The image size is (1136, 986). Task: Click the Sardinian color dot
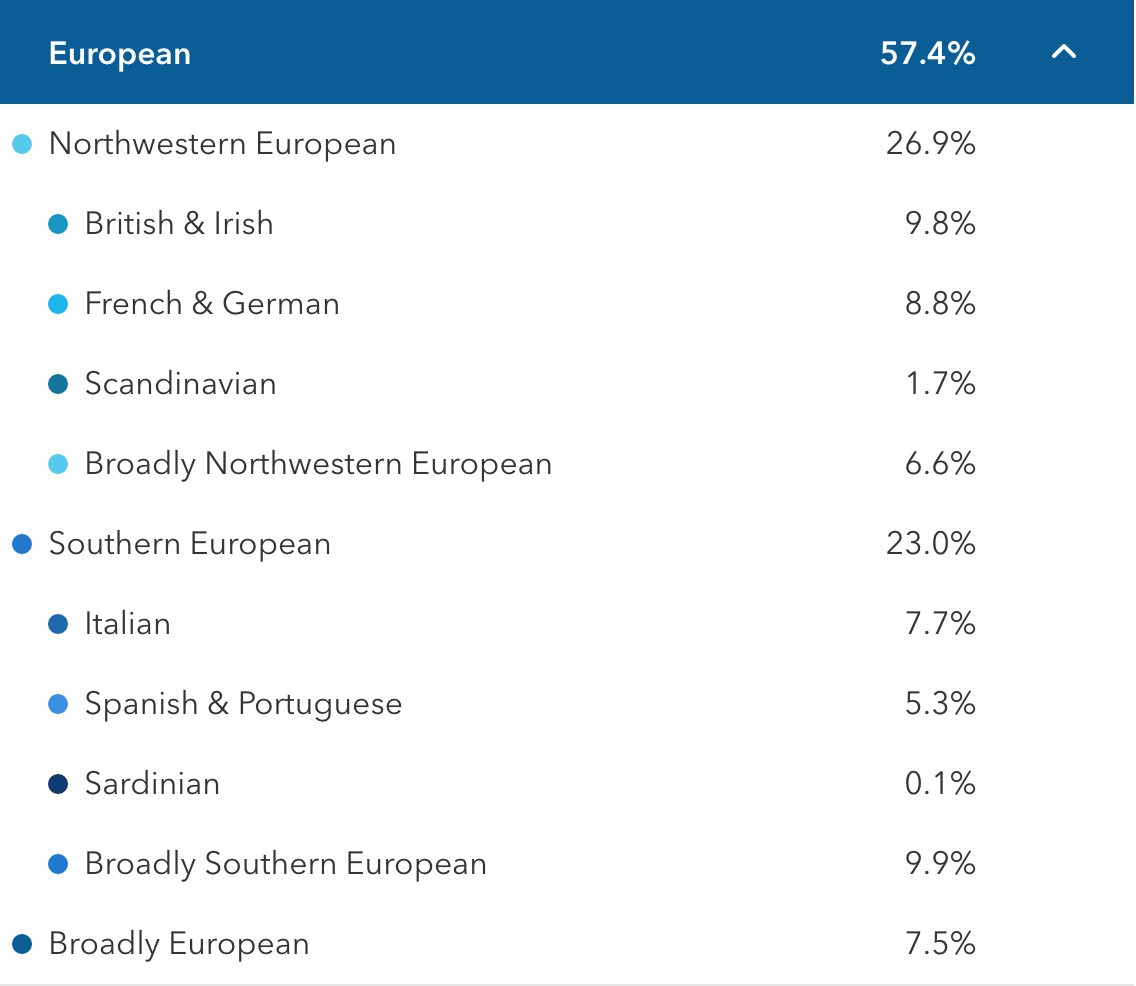point(58,784)
